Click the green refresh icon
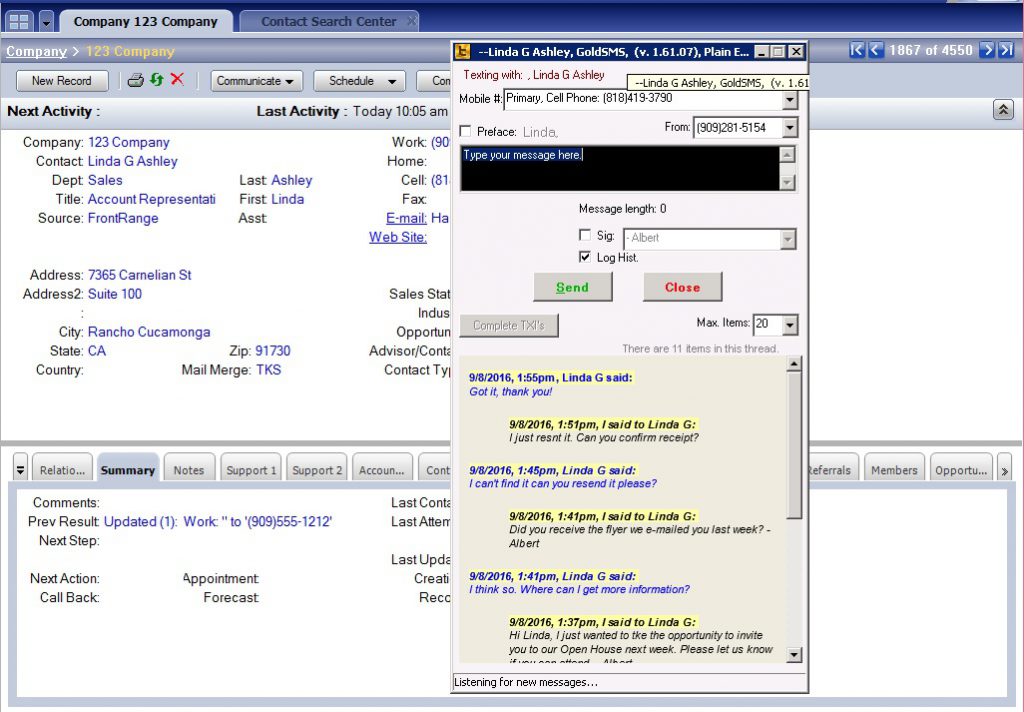This screenshot has height=712, width=1024. [x=157, y=80]
